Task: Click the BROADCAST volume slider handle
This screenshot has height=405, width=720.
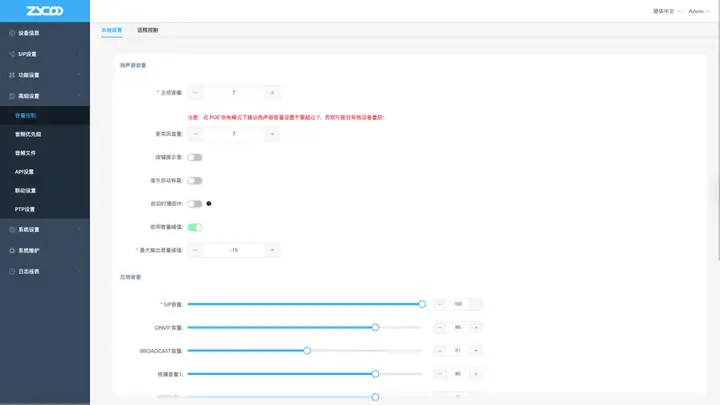Action: pyautogui.click(x=307, y=351)
